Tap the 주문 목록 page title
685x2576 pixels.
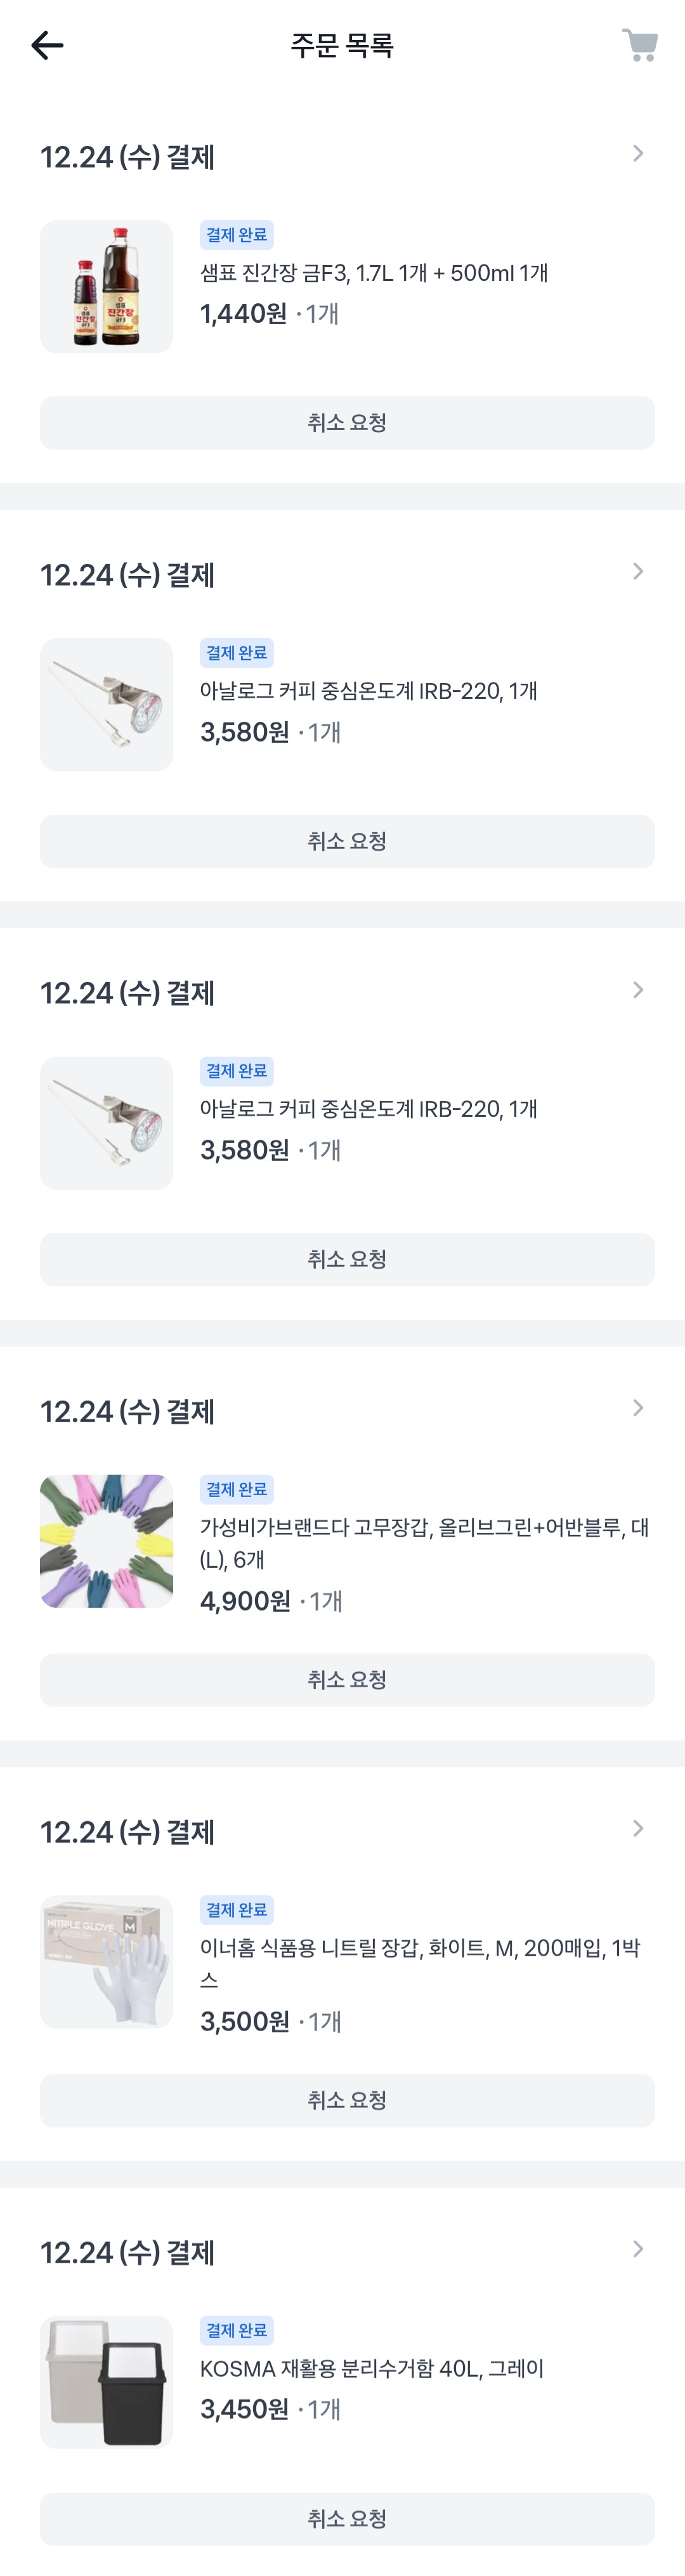[x=342, y=45]
